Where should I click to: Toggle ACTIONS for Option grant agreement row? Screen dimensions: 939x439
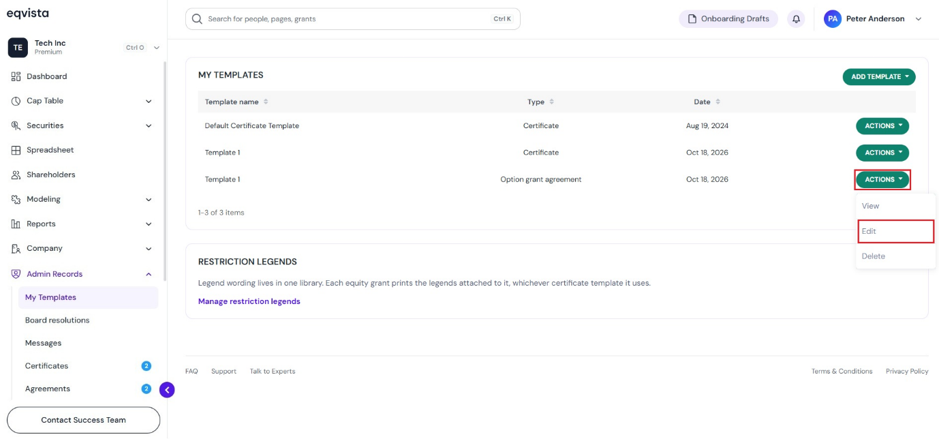[883, 180]
